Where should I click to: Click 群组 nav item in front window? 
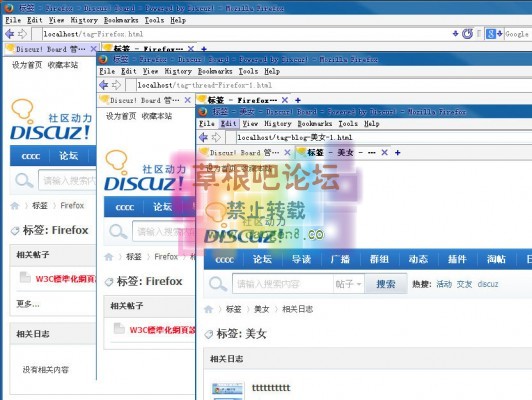point(379,259)
